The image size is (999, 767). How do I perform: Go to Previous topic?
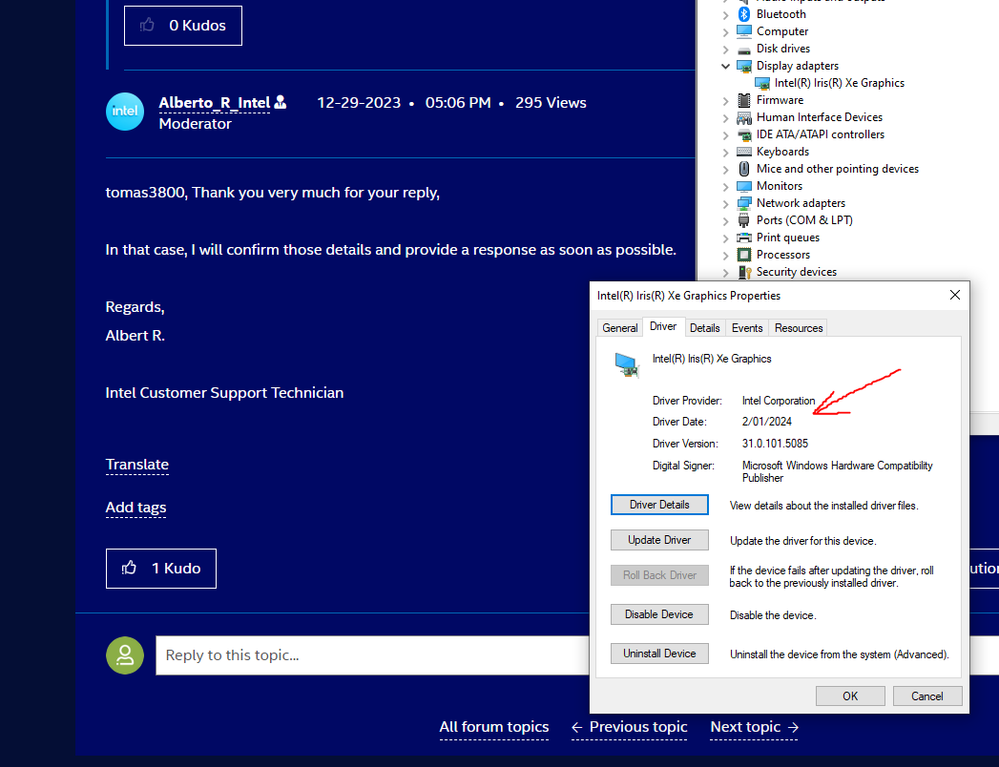tap(629, 727)
